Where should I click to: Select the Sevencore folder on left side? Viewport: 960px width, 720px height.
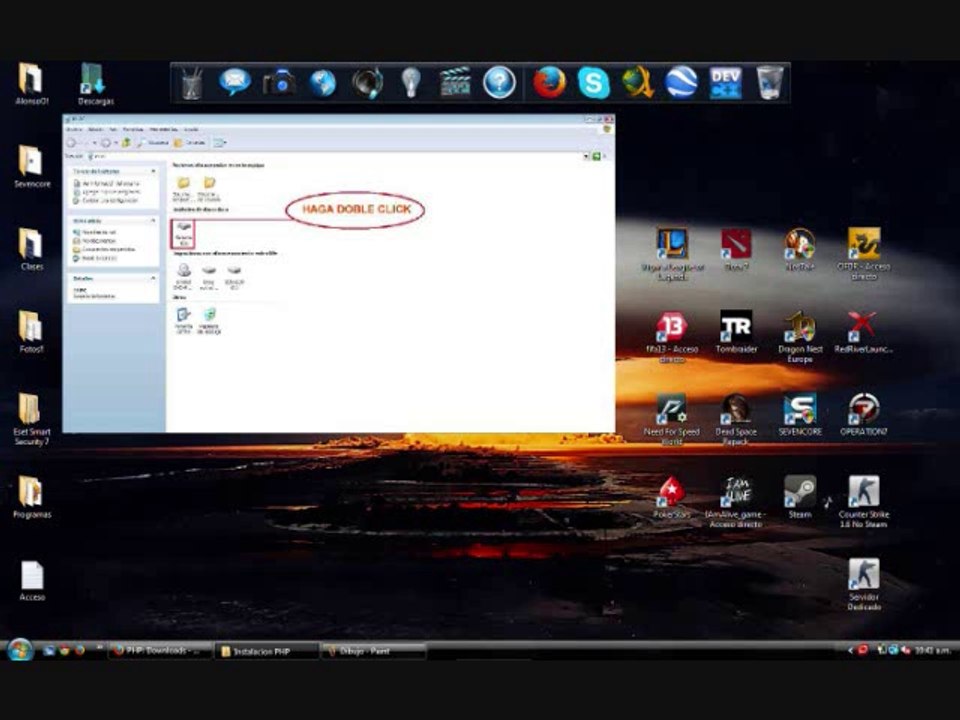click(32, 167)
